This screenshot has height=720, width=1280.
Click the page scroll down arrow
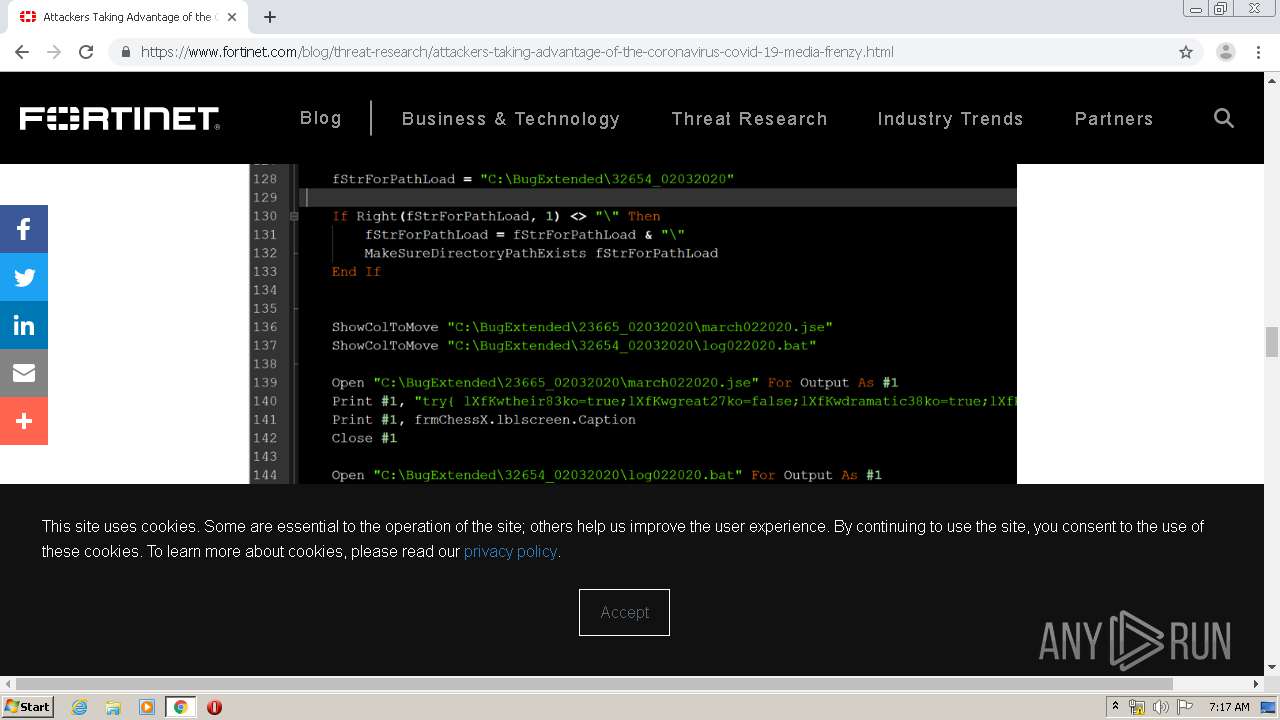click(1272, 667)
